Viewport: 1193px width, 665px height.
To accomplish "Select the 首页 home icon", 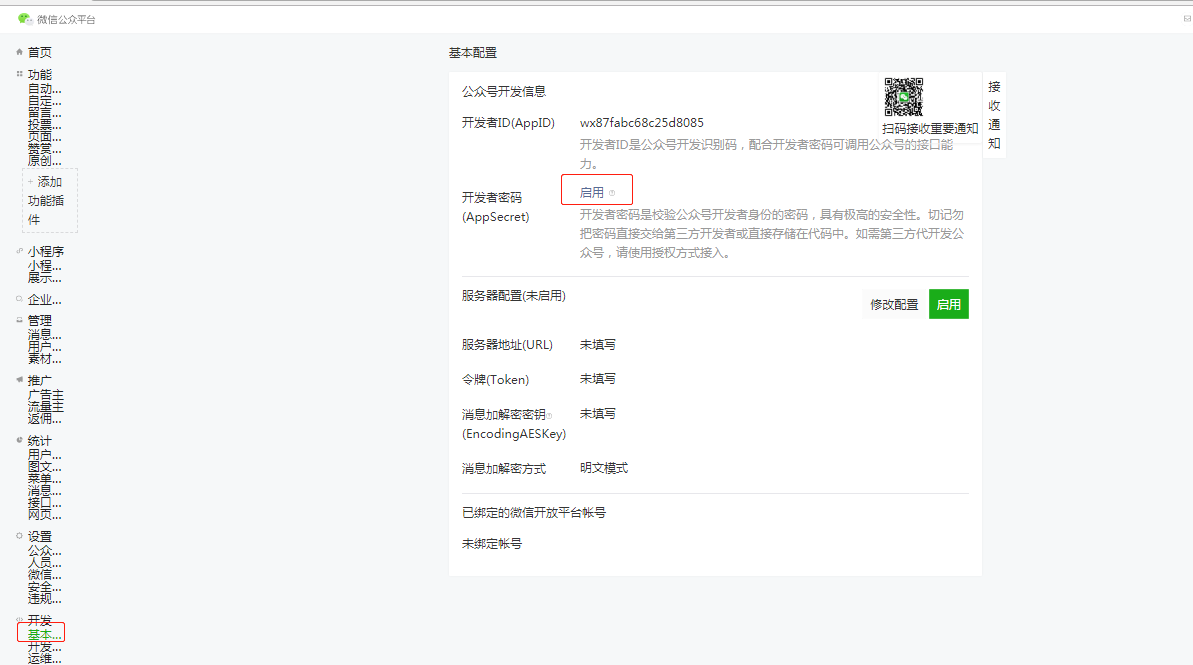I will coord(18,51).
